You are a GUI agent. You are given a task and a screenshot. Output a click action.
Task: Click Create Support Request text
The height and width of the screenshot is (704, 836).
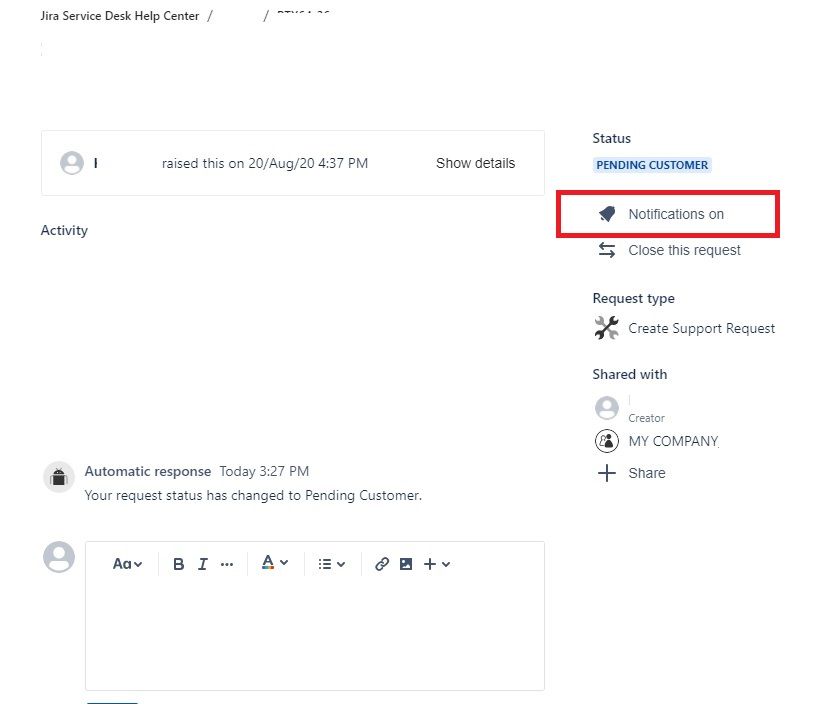pos(701,328)
